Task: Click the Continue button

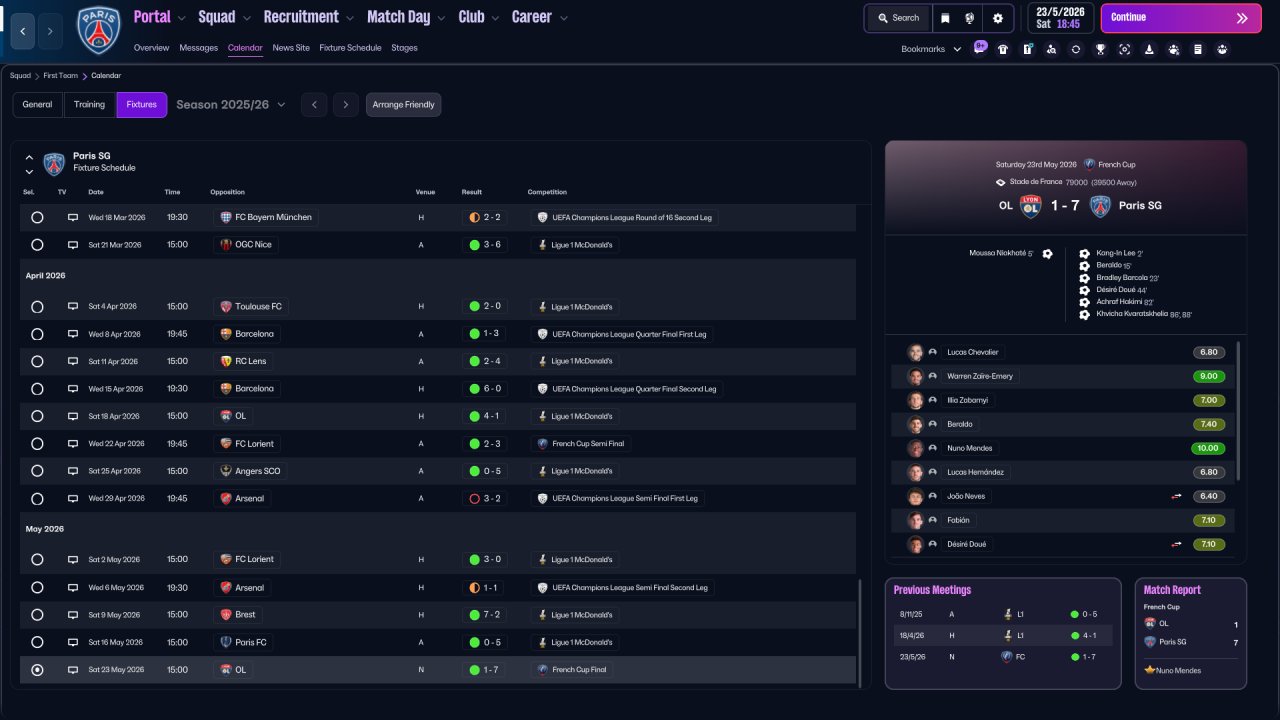Action: point(1181,18)
